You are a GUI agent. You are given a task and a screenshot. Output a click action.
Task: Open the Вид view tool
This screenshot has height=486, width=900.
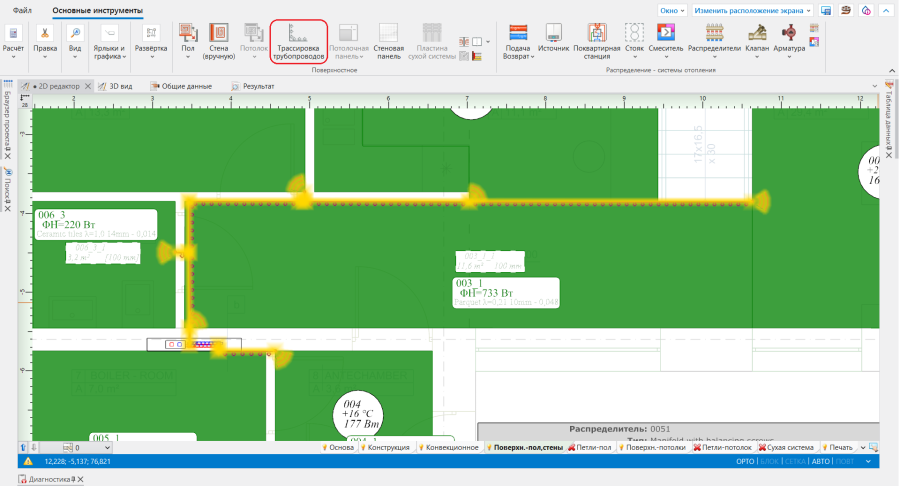click(75, 41)
